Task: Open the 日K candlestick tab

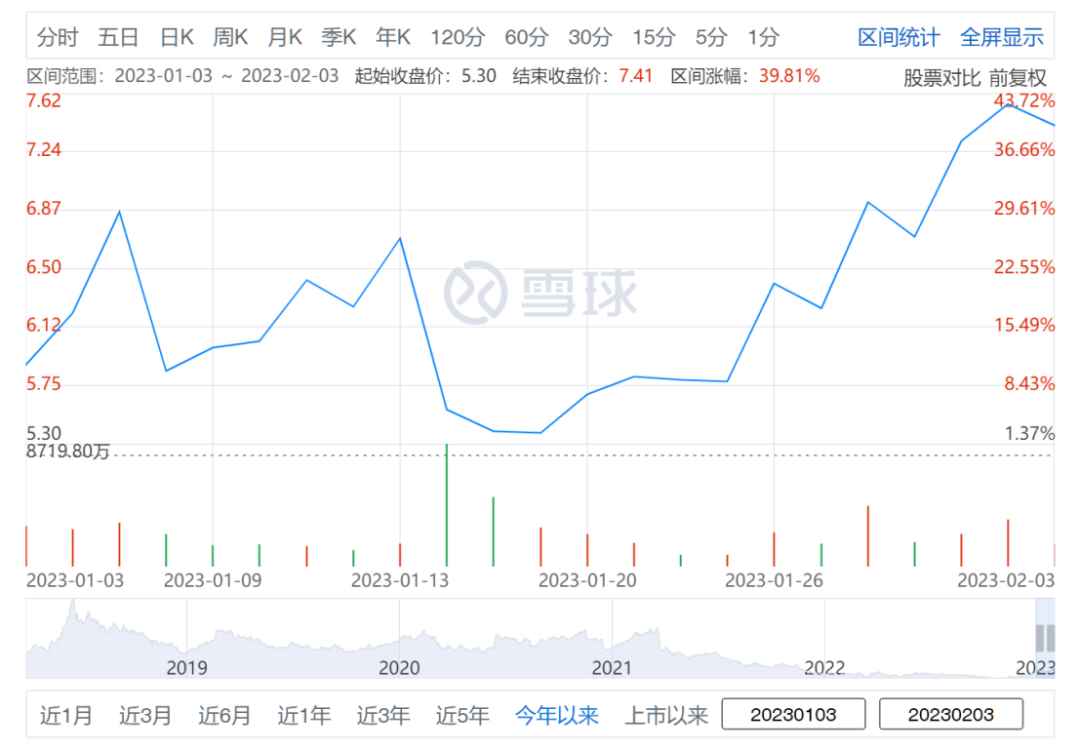Action: click(176, 37)
